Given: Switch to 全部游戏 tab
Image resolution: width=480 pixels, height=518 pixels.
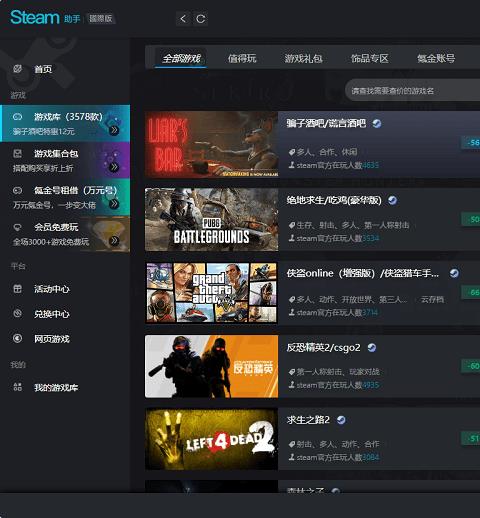Looking at the screenshot, I should 181,58.
